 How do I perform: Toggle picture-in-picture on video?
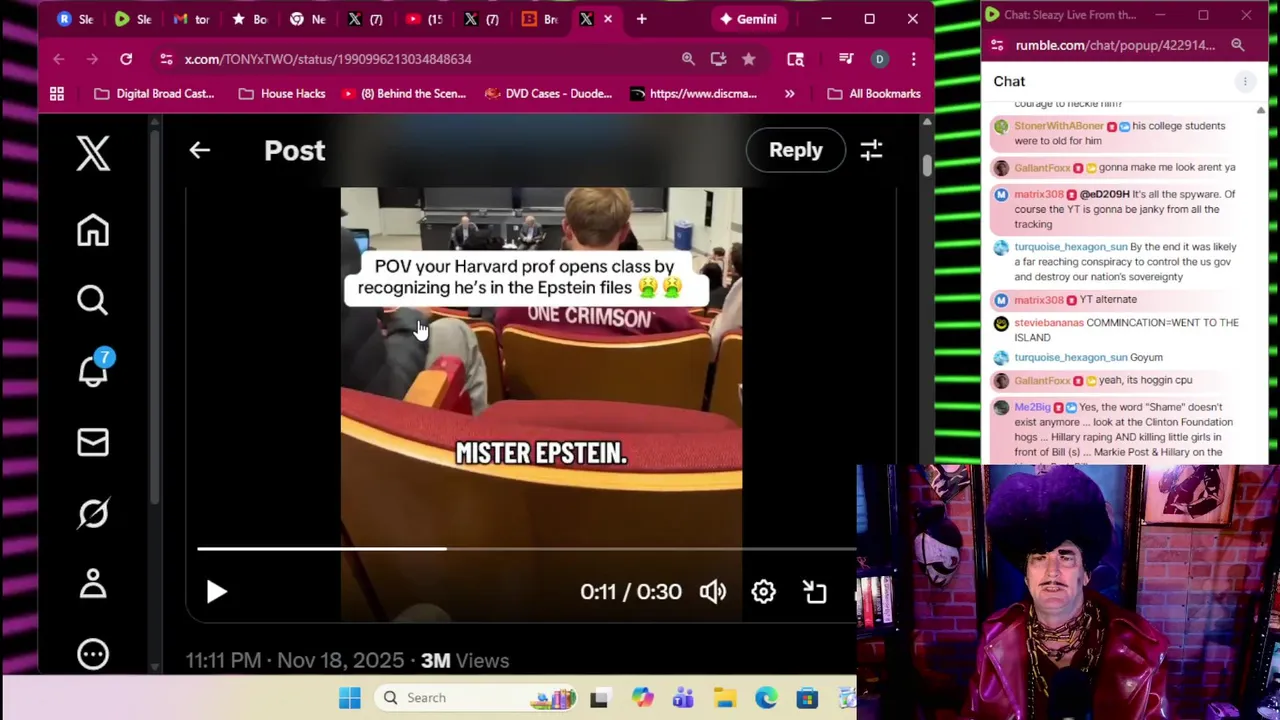tap(815, 592)
